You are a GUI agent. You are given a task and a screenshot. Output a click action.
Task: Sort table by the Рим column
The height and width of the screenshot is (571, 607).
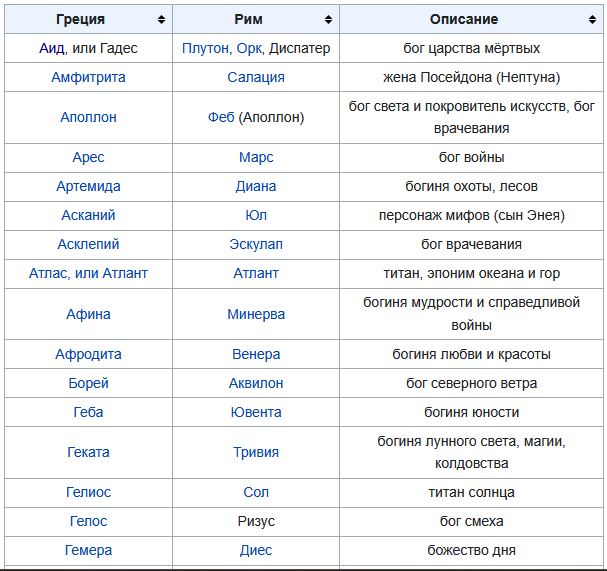coord(328,20)
